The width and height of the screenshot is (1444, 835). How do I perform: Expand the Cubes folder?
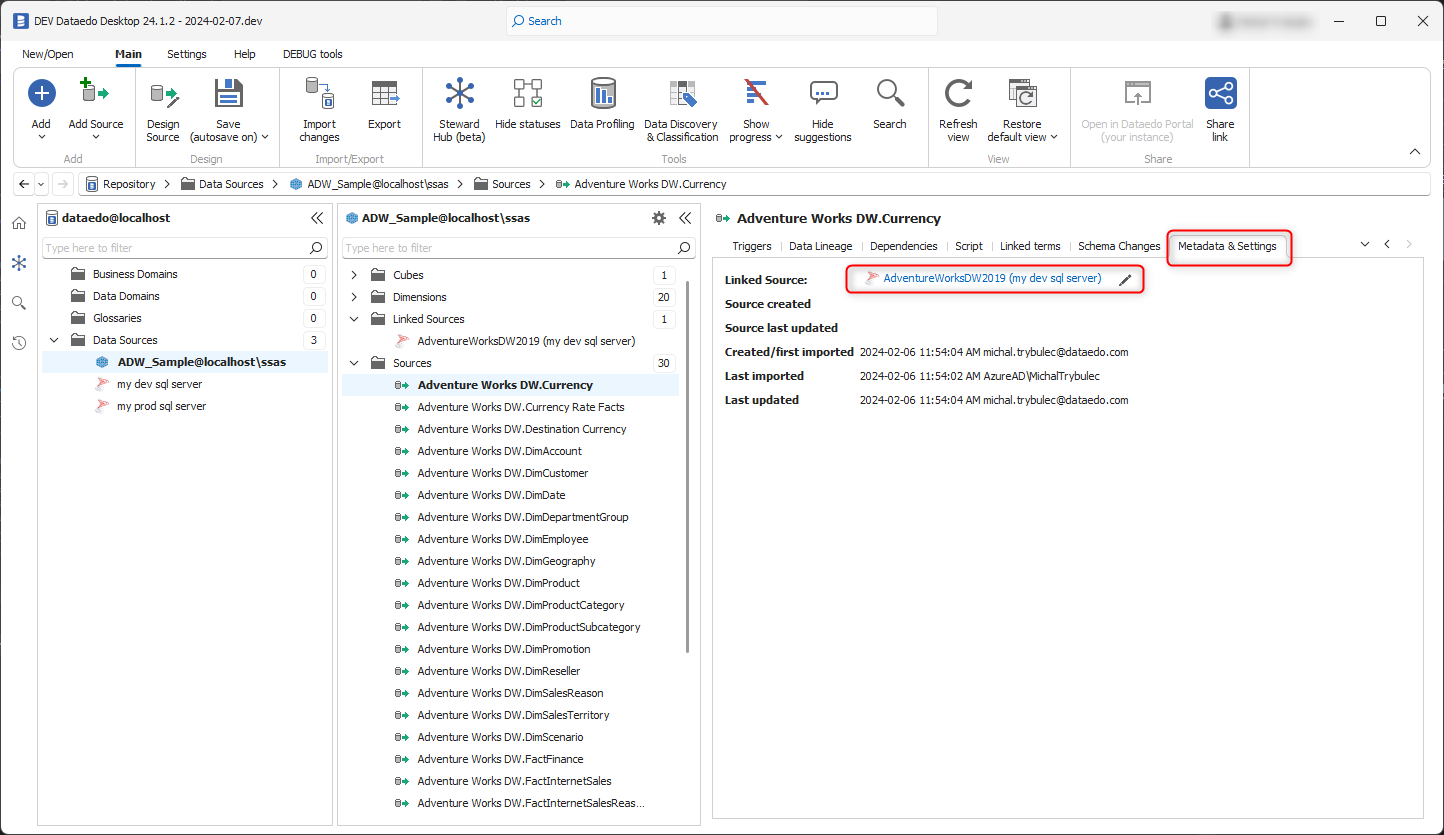tap(354, 275)
